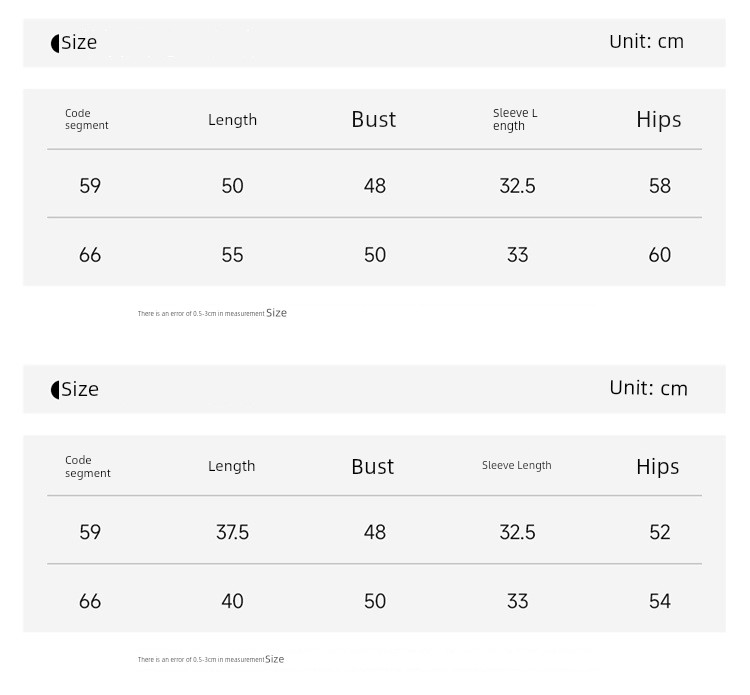The height and width of the screenshot is (695, 750).
Task: Select the 37.5 length value
Action: point(232,532)
